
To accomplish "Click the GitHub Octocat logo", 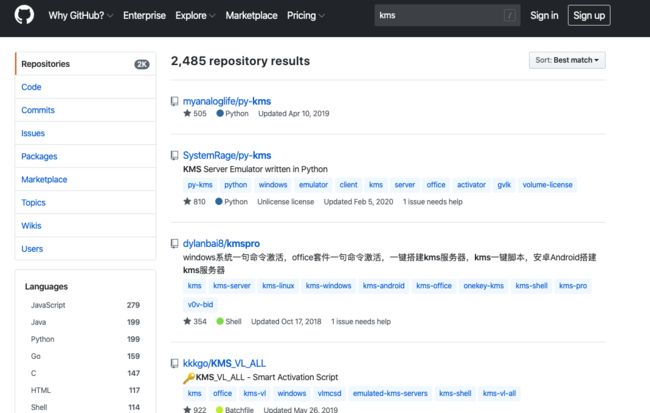I will (x=24, y=15).
